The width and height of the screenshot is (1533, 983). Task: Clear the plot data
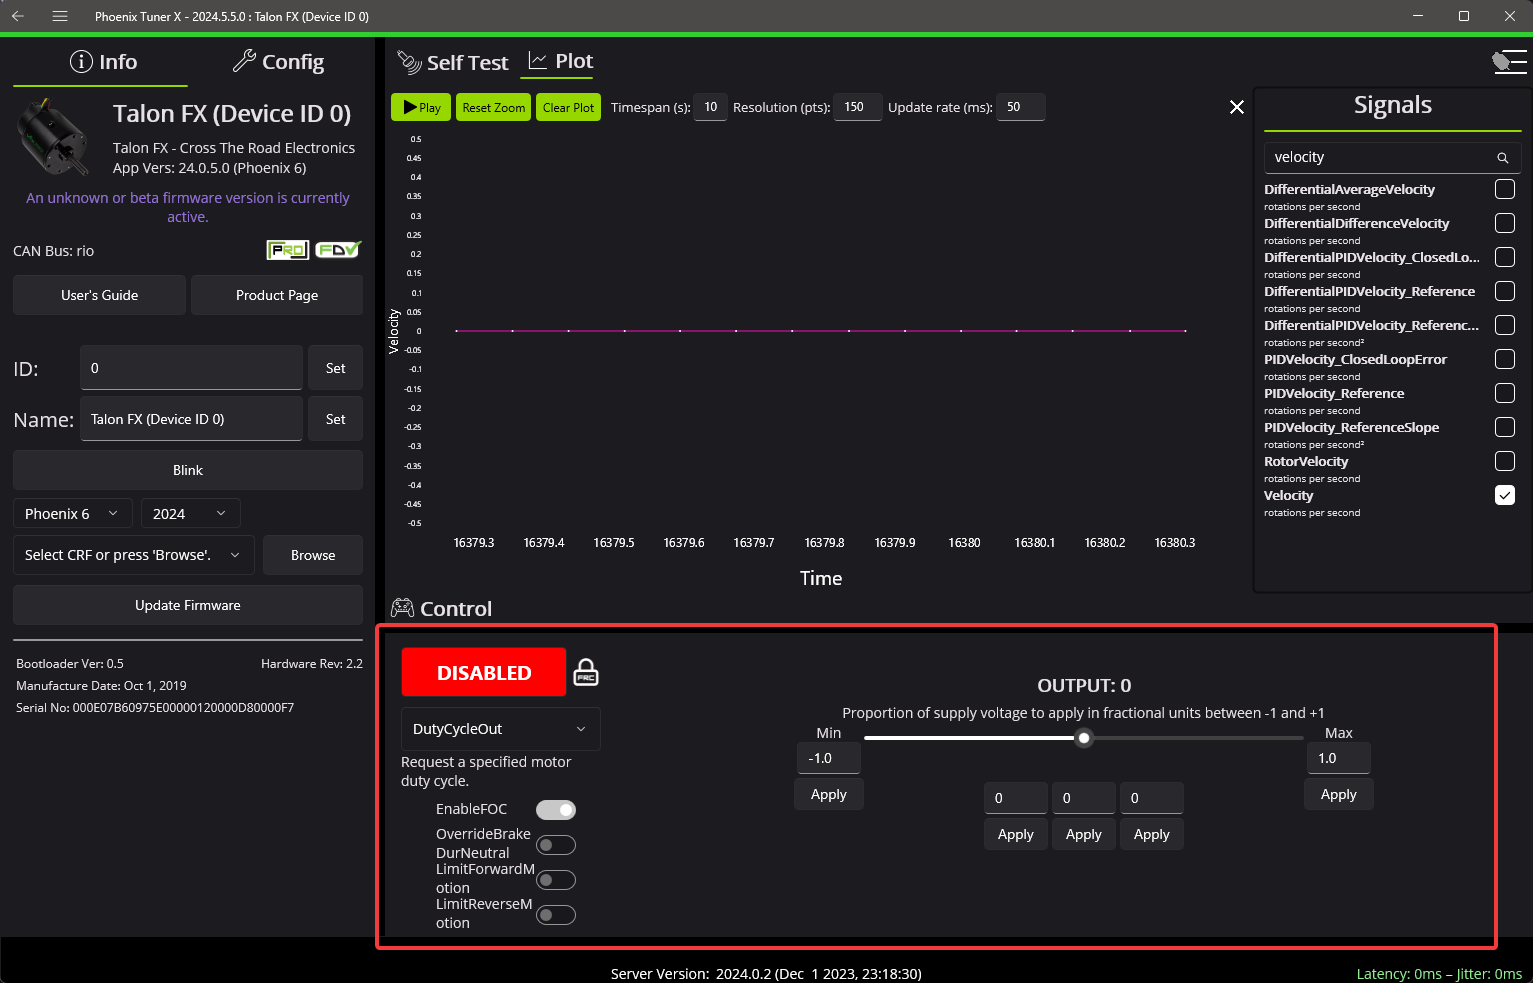(x=568, y=107)
